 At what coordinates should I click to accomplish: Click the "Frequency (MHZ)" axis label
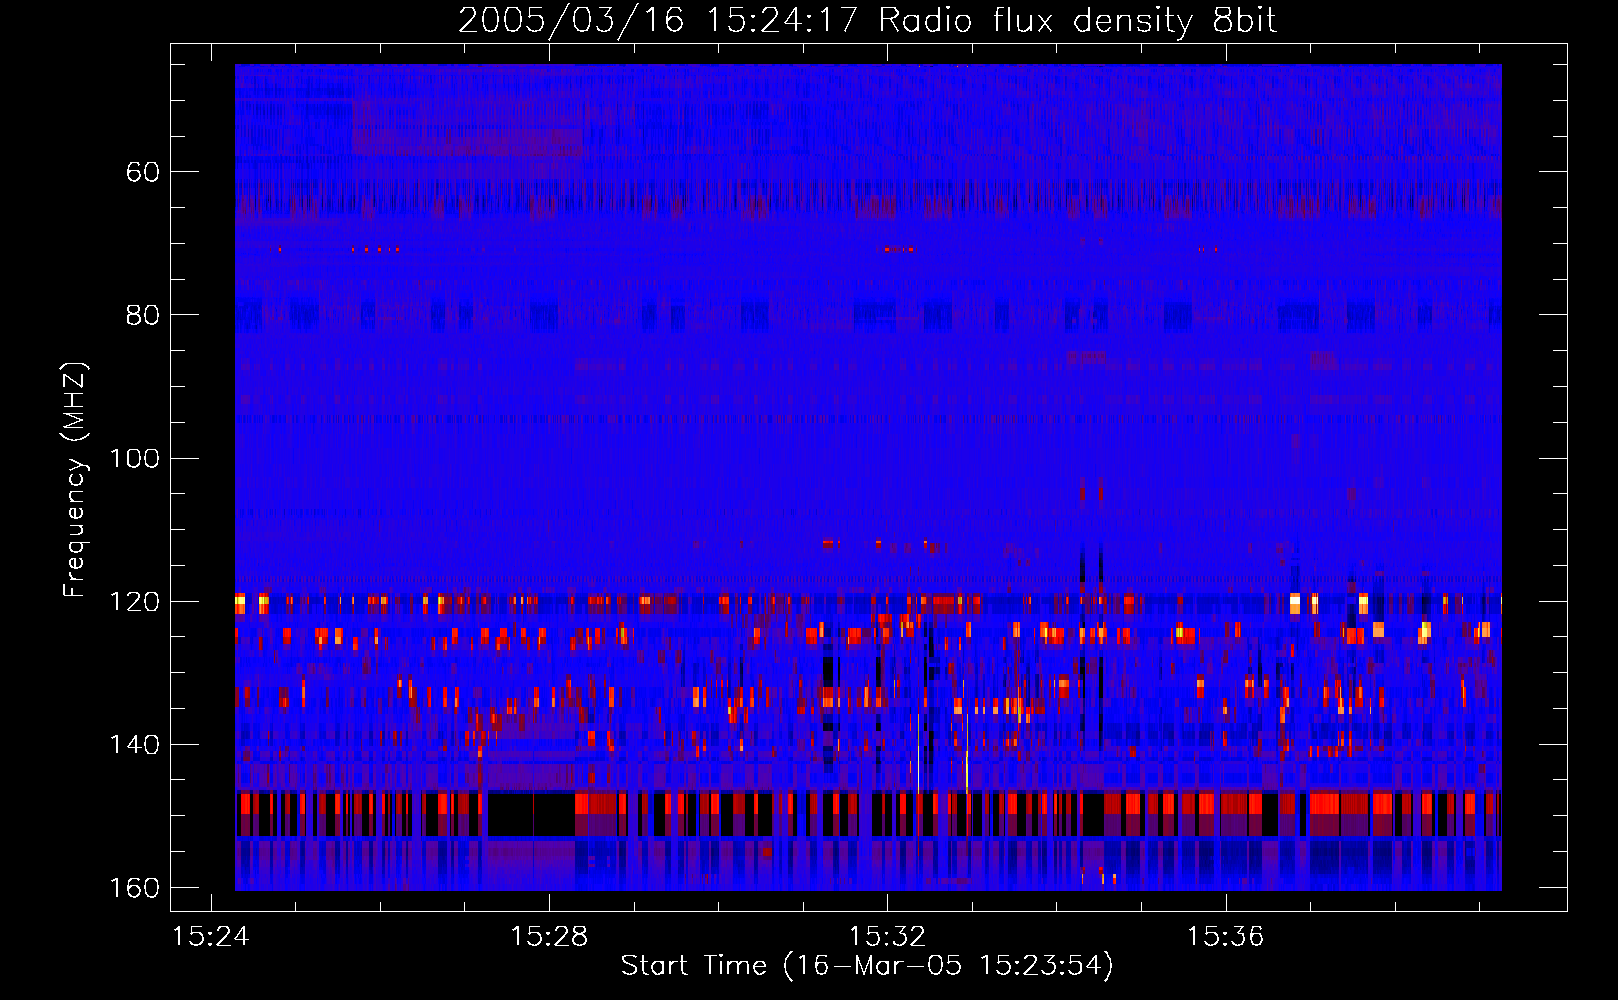point(75,479)
